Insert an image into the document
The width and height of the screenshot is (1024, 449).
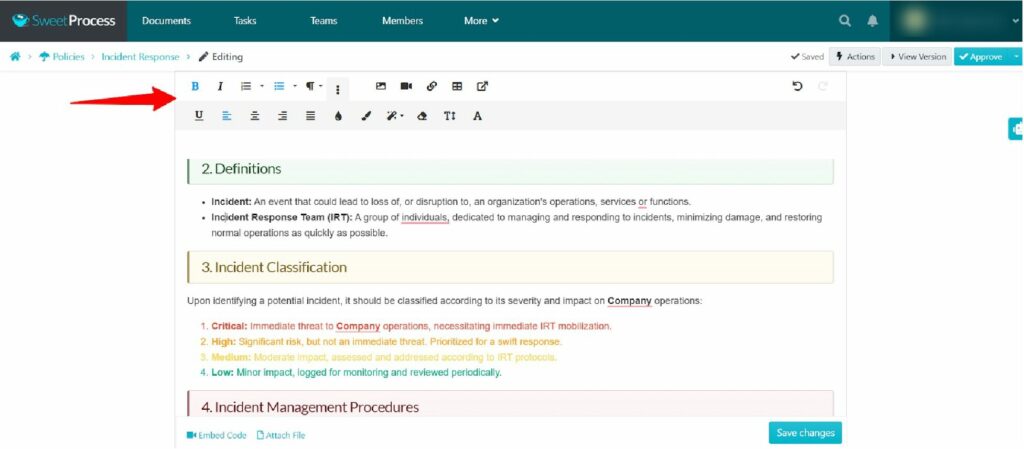point(381,86)
